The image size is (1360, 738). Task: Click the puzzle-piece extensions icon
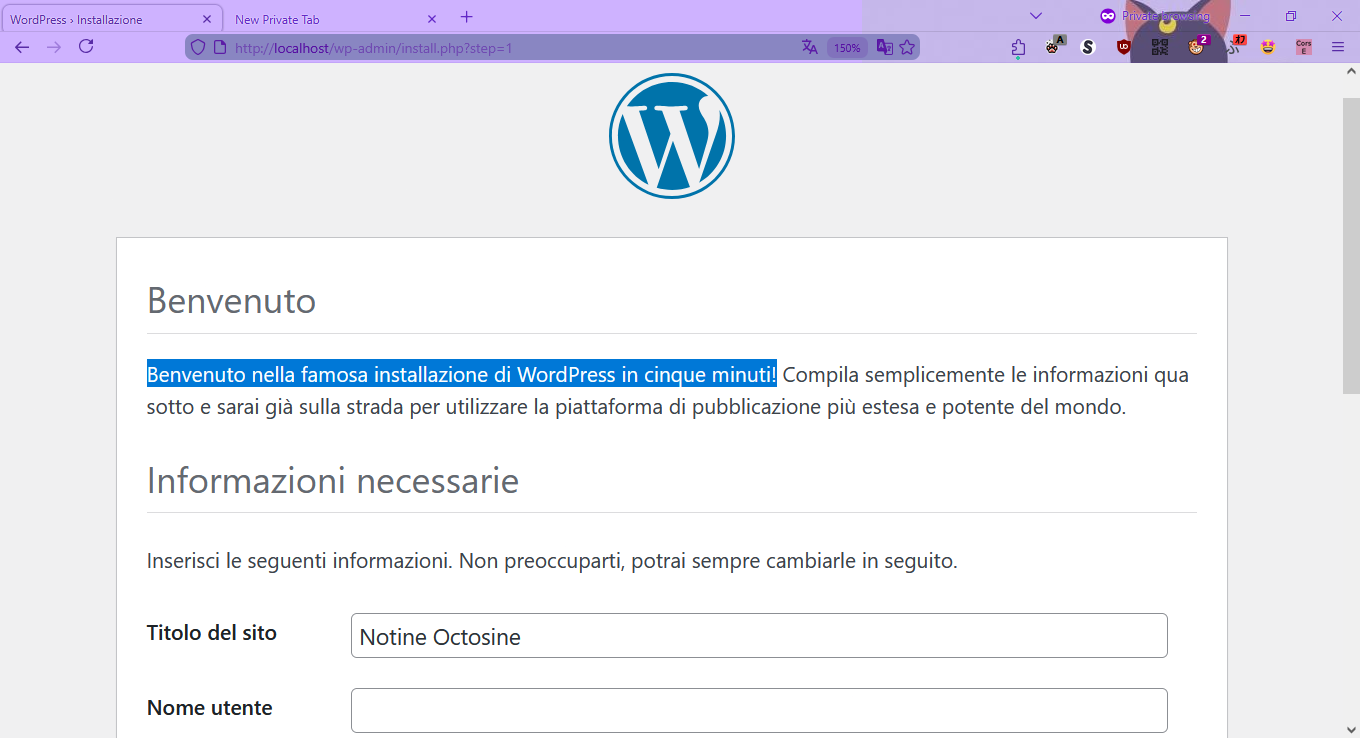click(x=1017, y=46)
